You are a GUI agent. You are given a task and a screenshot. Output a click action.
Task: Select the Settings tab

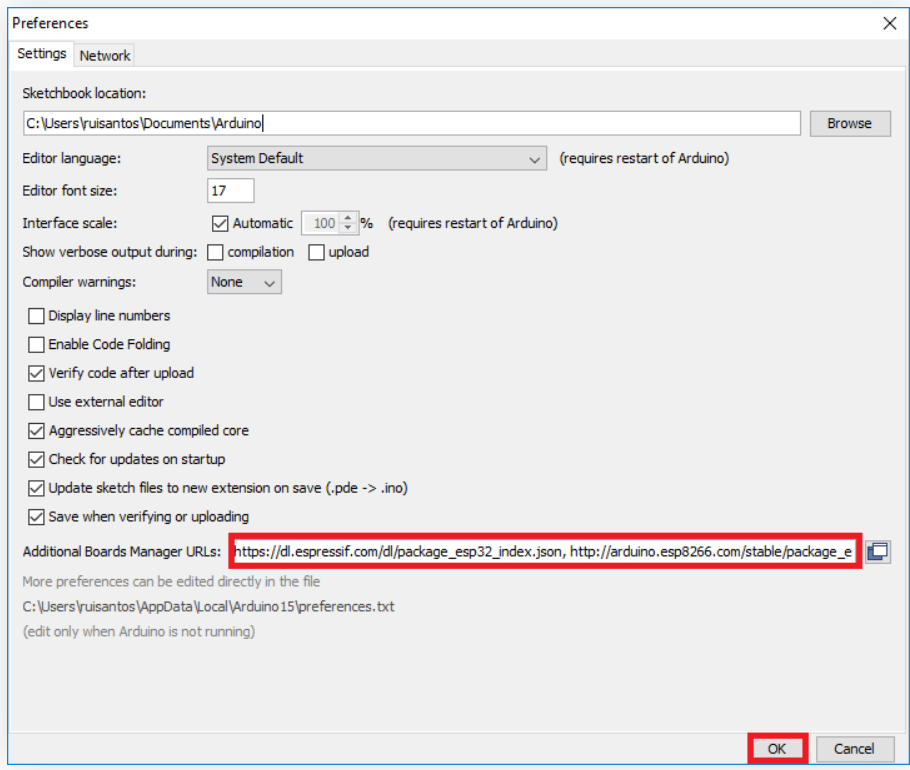tap(41, 54)
